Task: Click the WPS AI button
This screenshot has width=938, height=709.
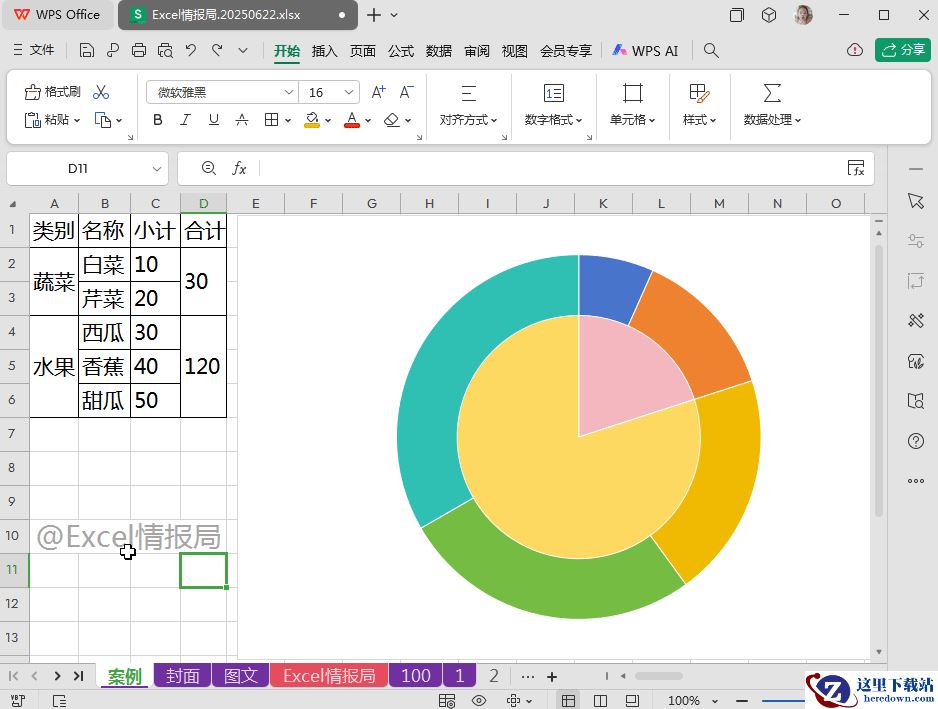Action: coord(645,51)
